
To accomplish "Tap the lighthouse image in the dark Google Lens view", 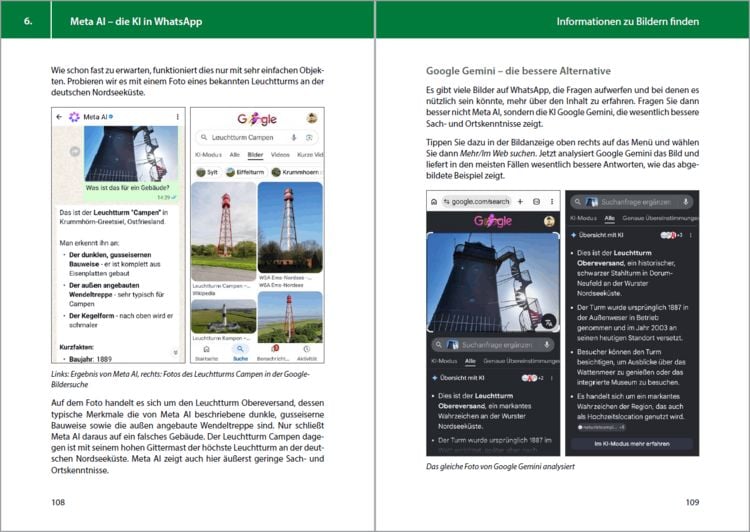I will tap(493, 282).
